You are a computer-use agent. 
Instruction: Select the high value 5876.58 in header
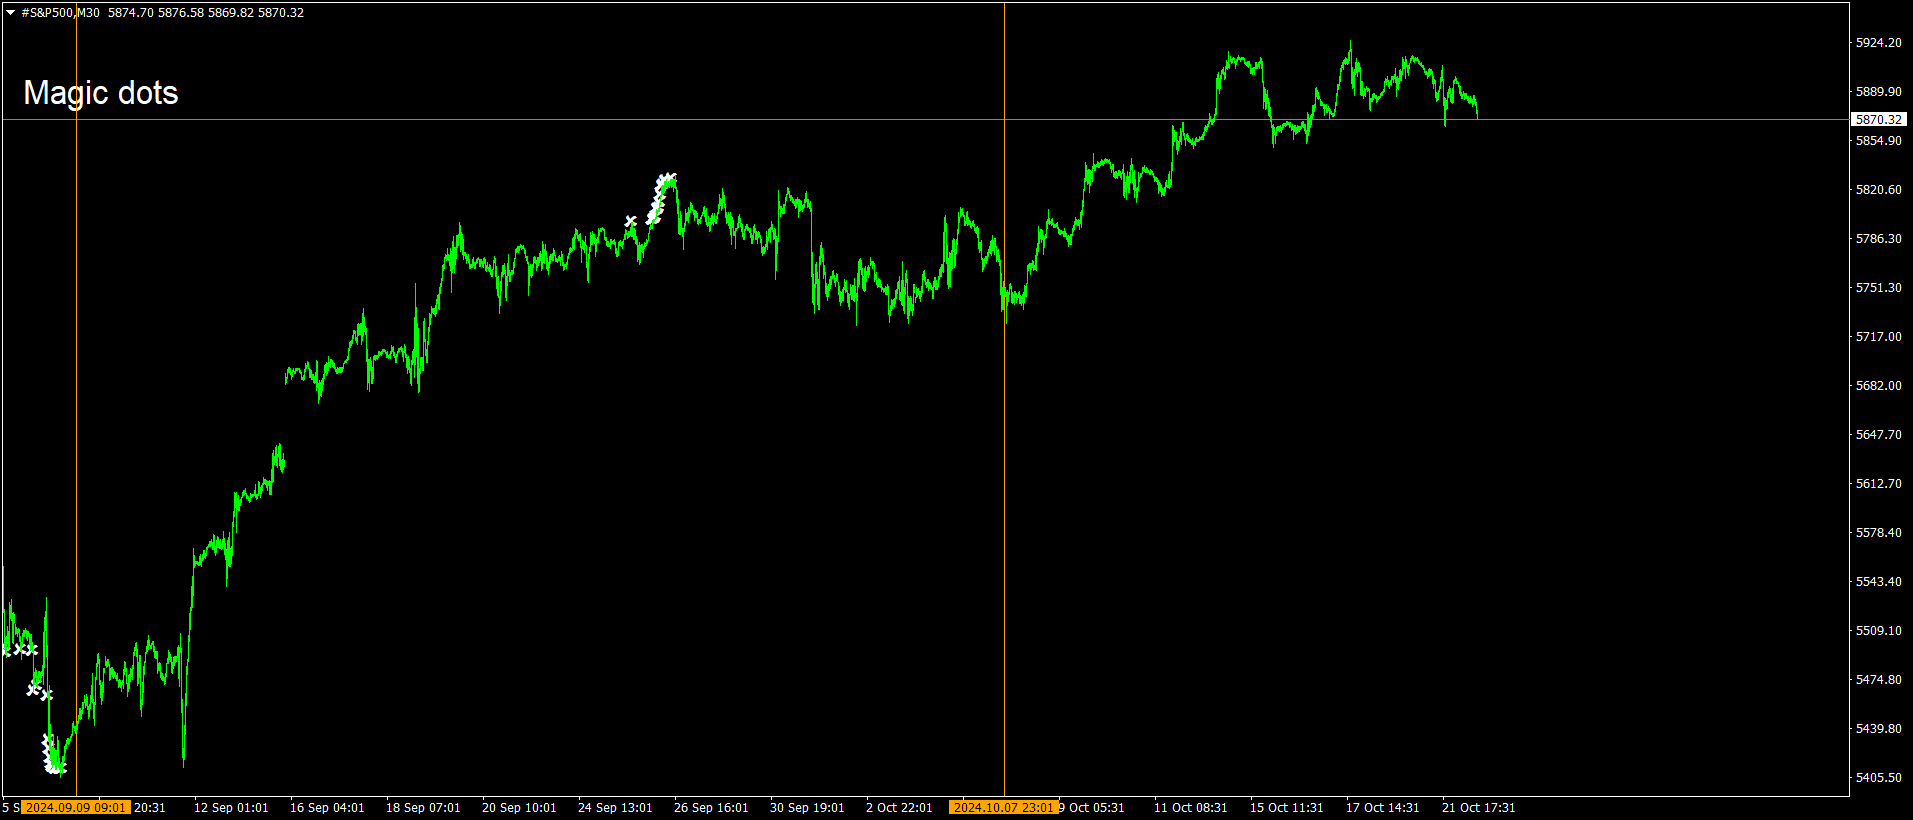click(x=181, y=13)
